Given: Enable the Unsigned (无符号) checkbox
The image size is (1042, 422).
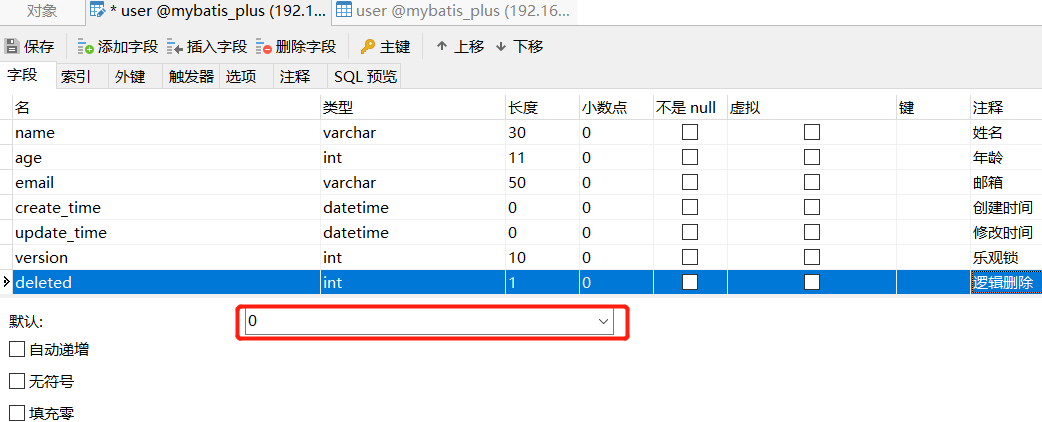Looking at the screenshot, I should tap(17, 381).
